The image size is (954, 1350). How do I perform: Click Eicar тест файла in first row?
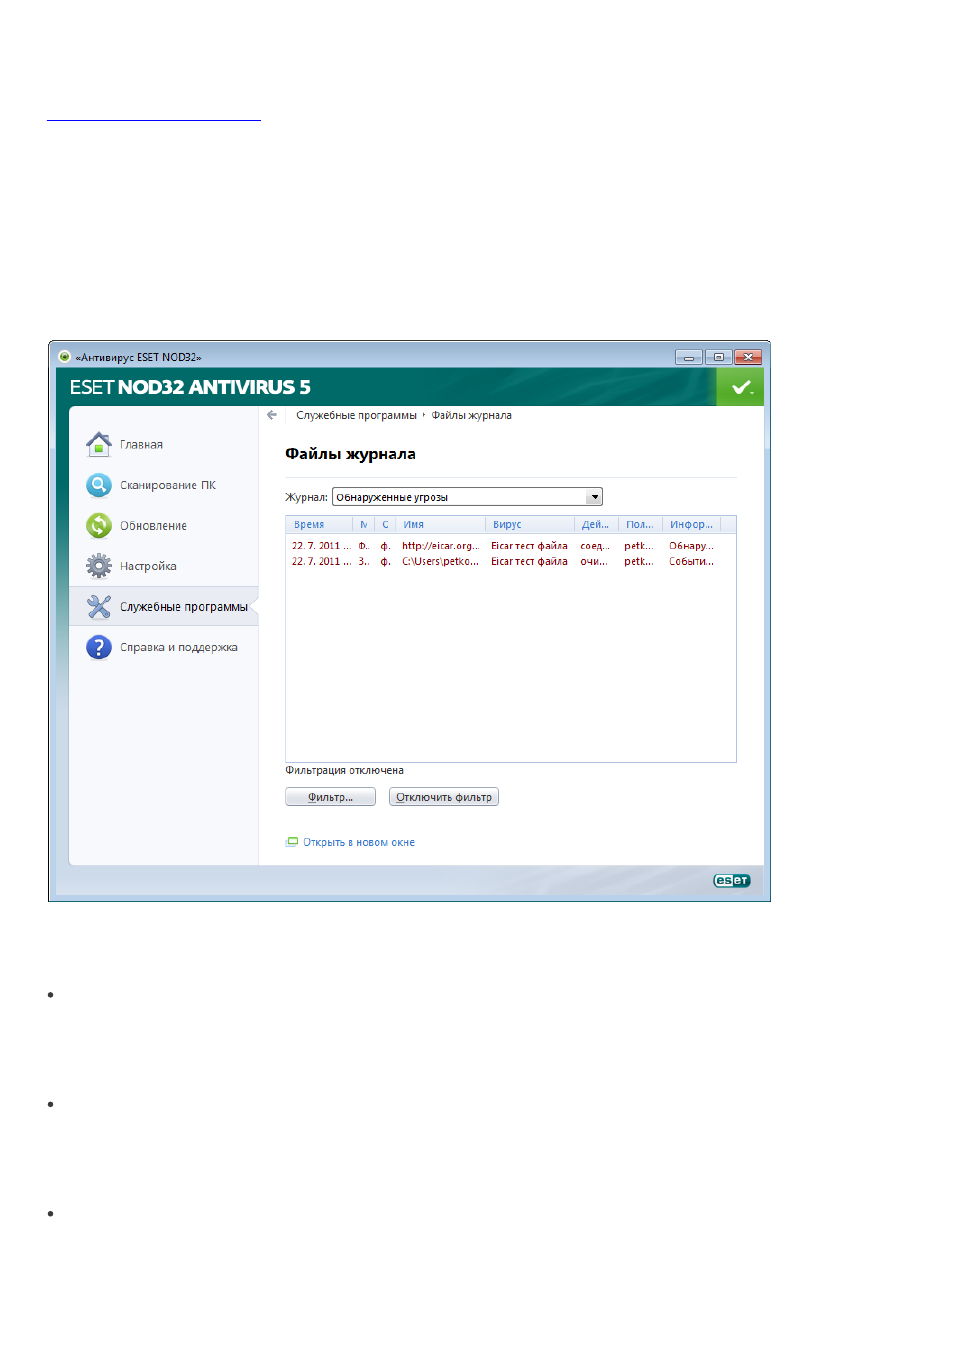pos(529,546)
